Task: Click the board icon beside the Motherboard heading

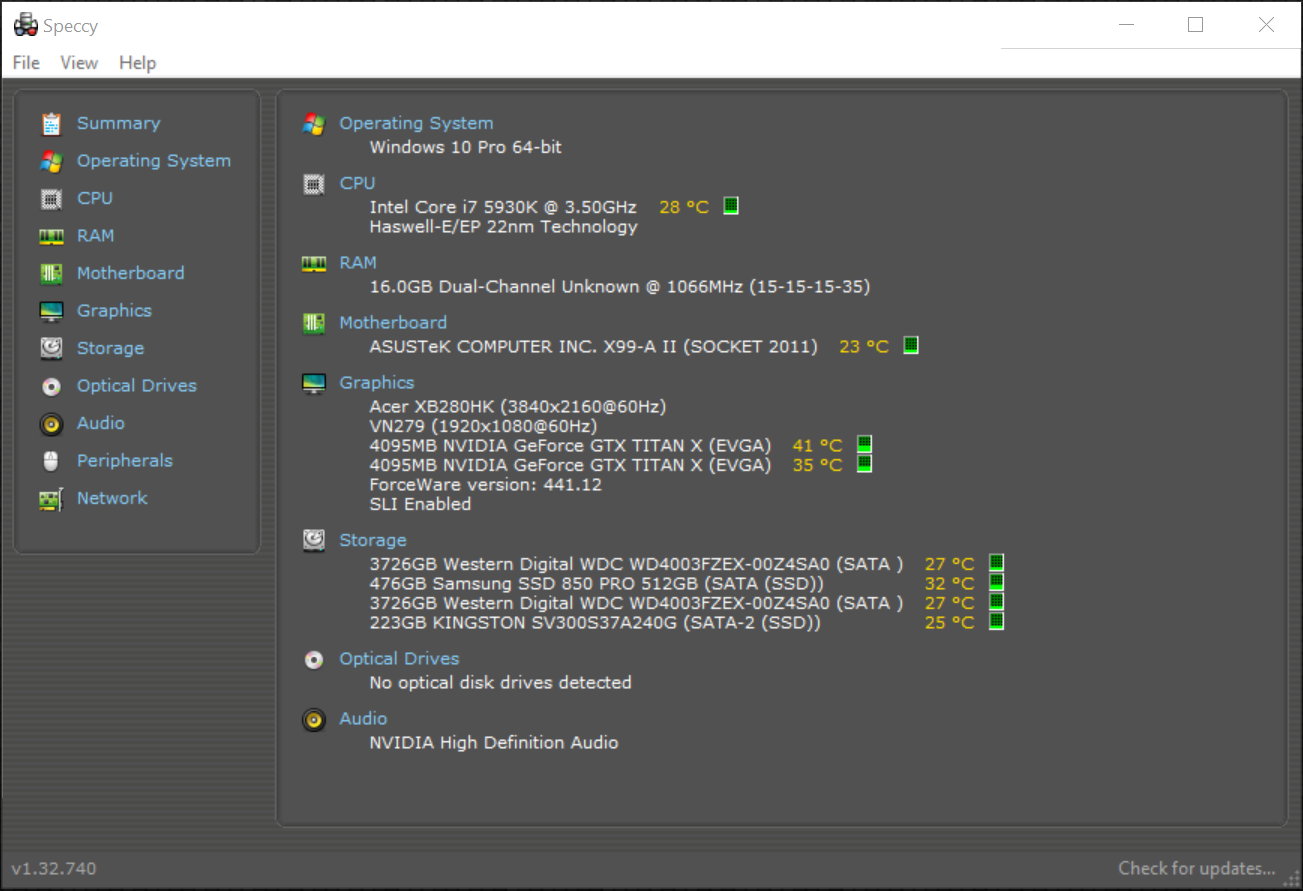Action: point(314,323)
